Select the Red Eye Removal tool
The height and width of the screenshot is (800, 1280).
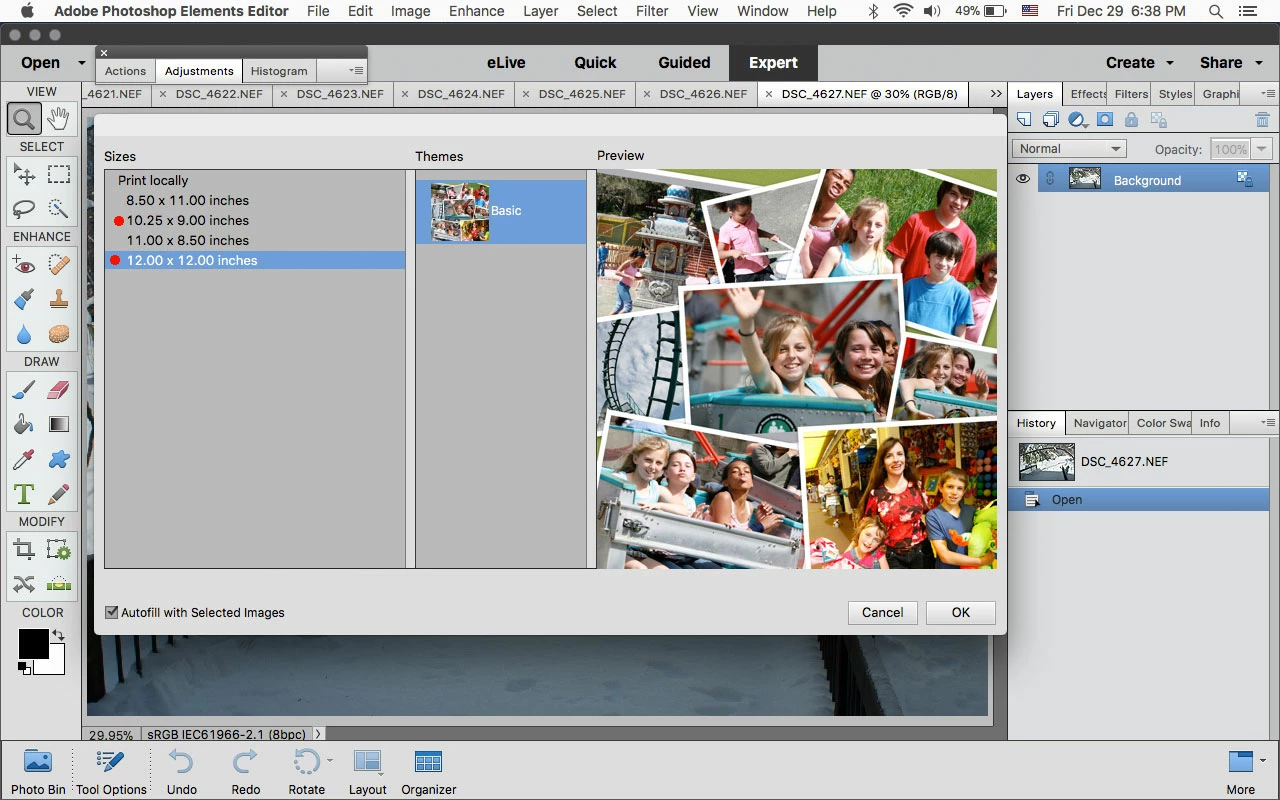point(24,265)
